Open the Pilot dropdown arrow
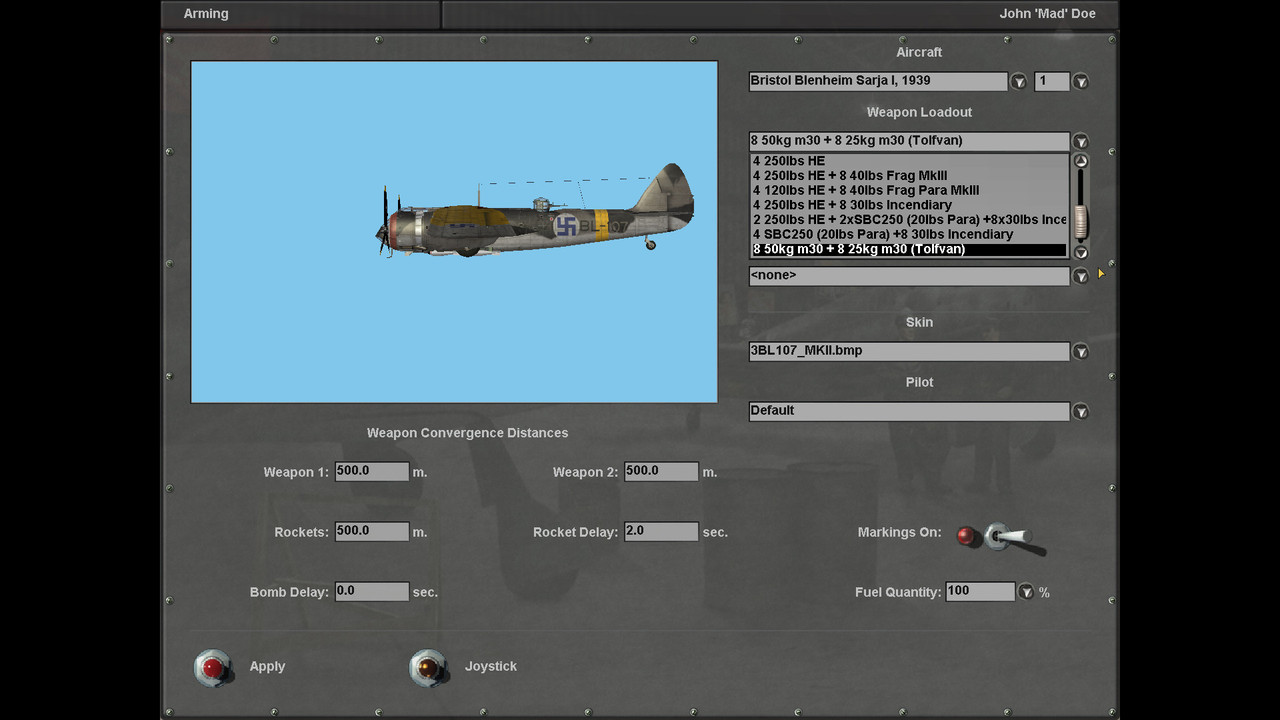This screenshot has height=720, width=1280. 1081,412
